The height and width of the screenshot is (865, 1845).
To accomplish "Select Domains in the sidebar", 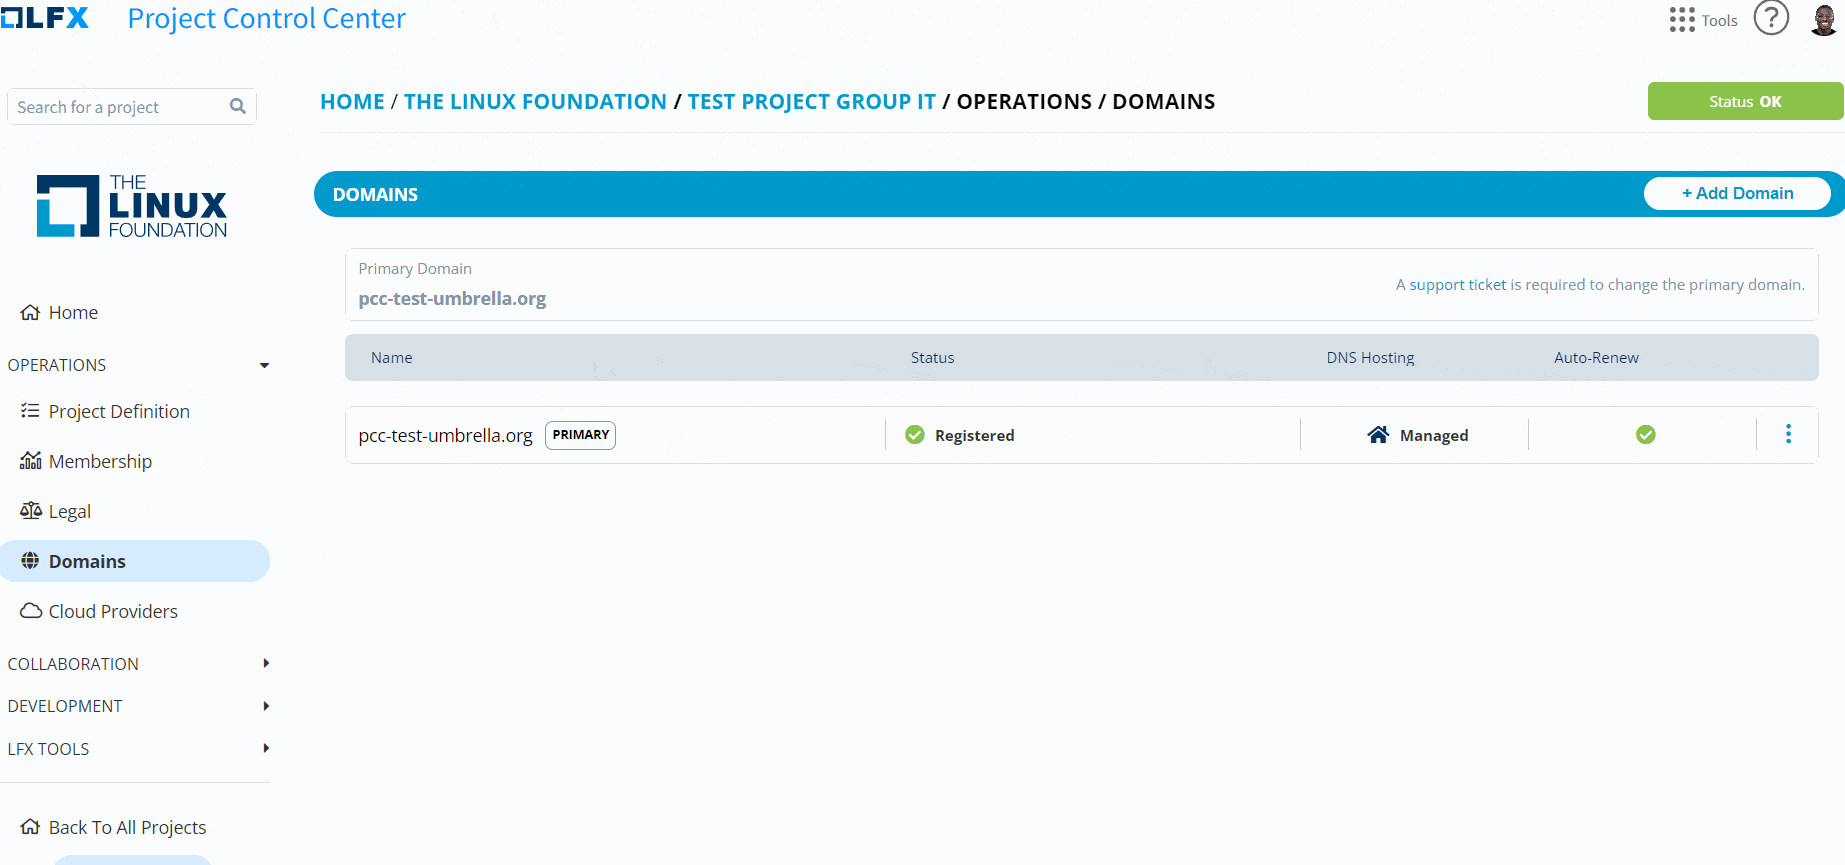I will click(135, 561).
